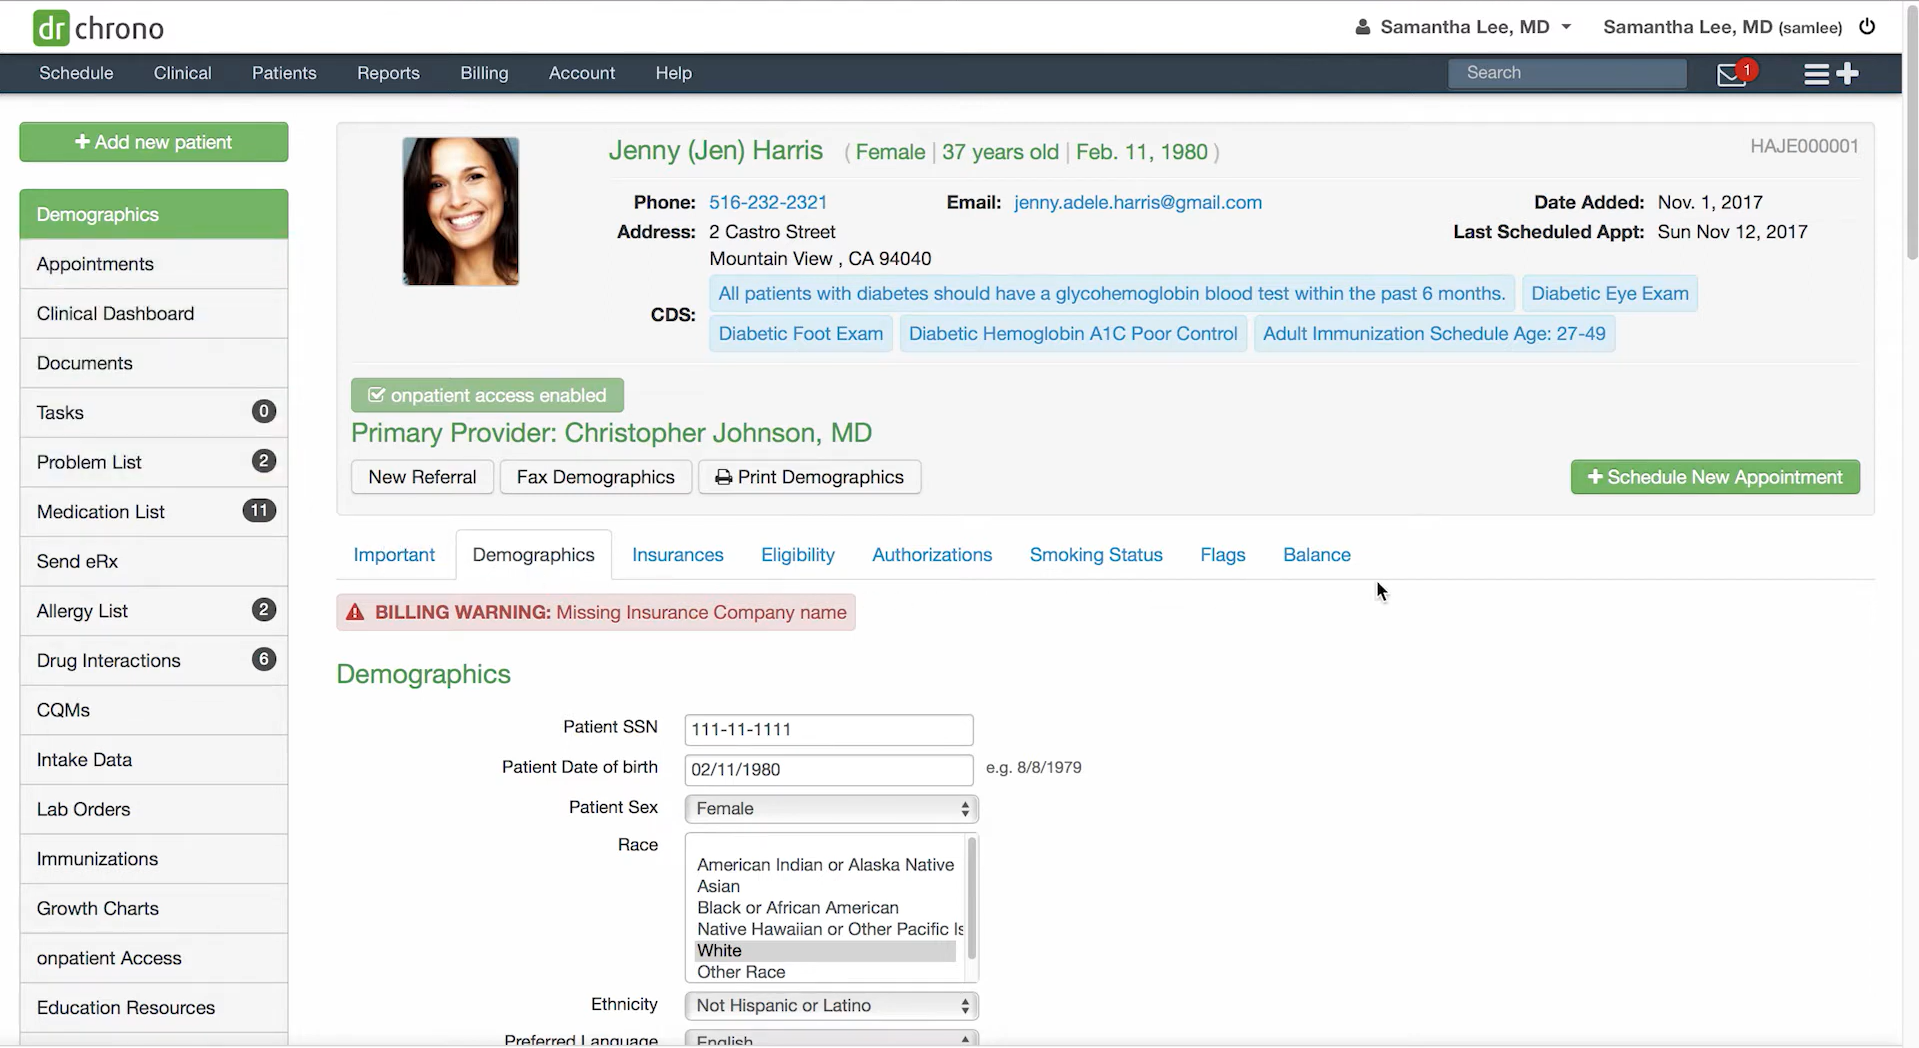Select White in the Race list
This screenshot has width=1919, height=1048.
720,950
